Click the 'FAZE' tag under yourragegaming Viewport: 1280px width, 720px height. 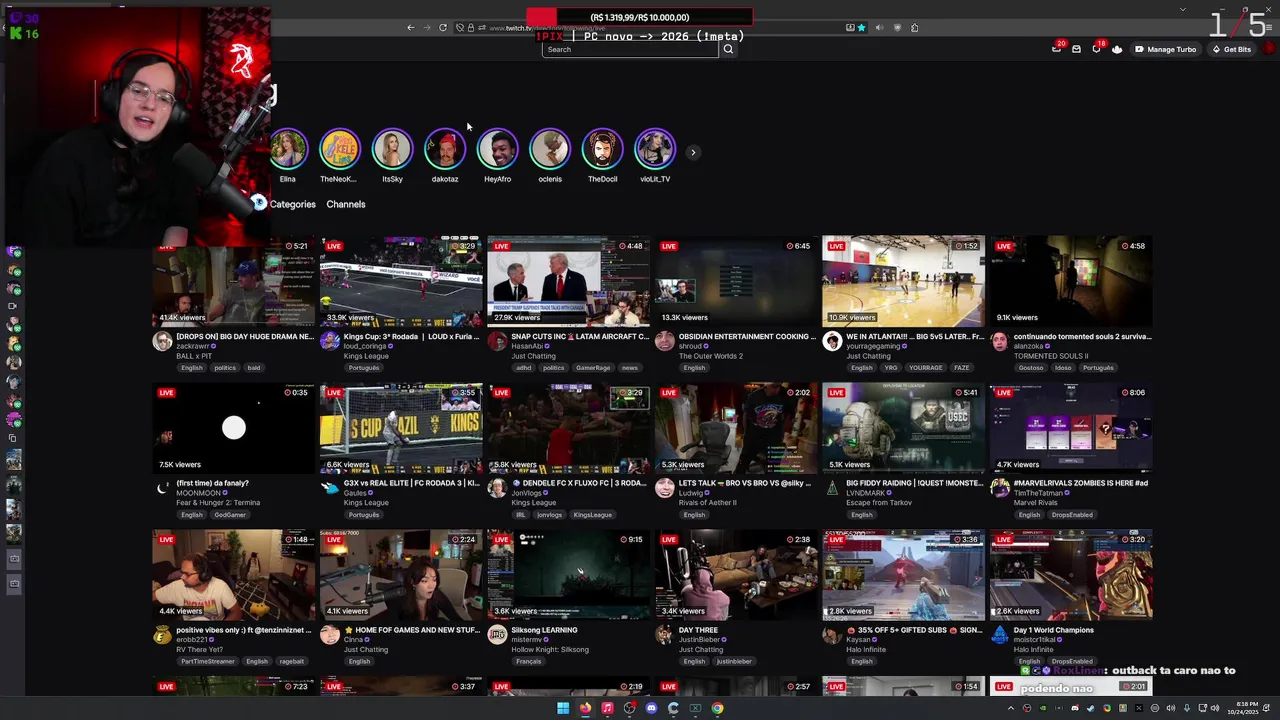[962, 368]
